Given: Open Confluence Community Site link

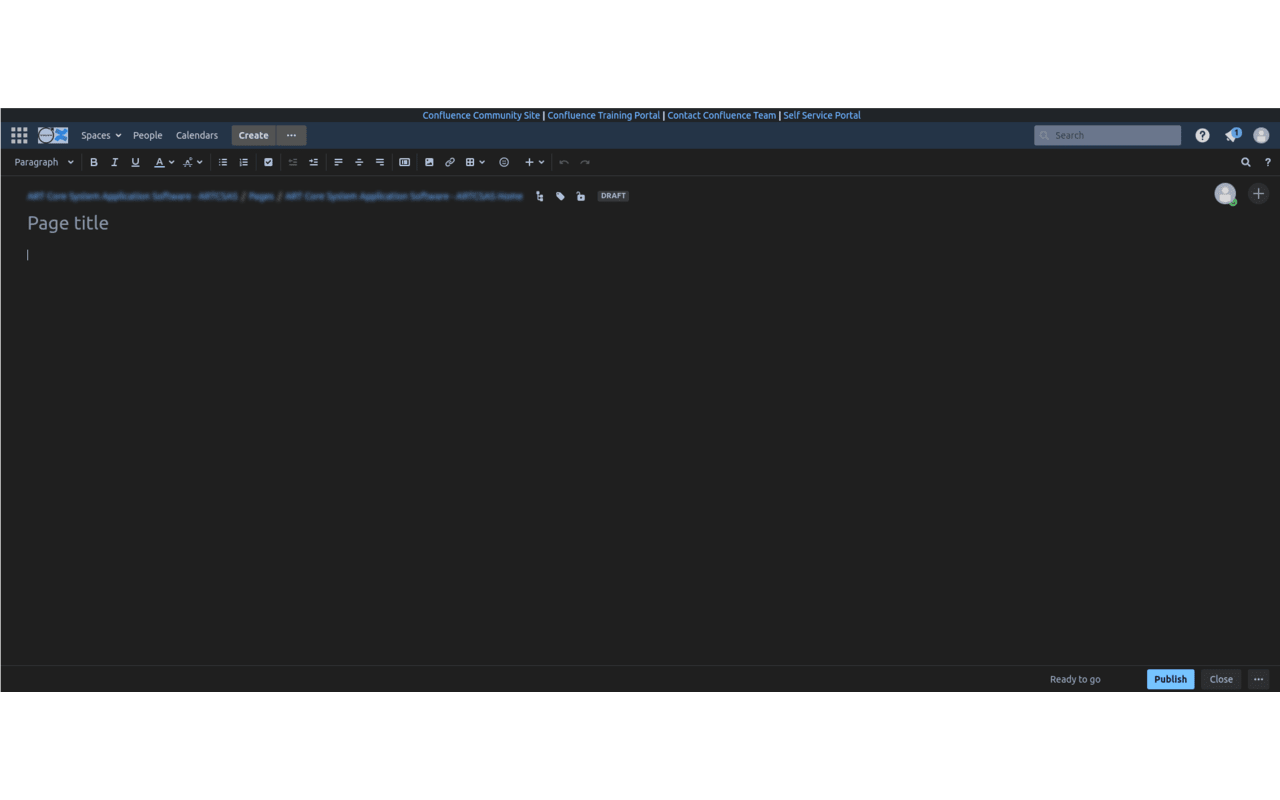Looking at the screenshot, I should 481,115.
